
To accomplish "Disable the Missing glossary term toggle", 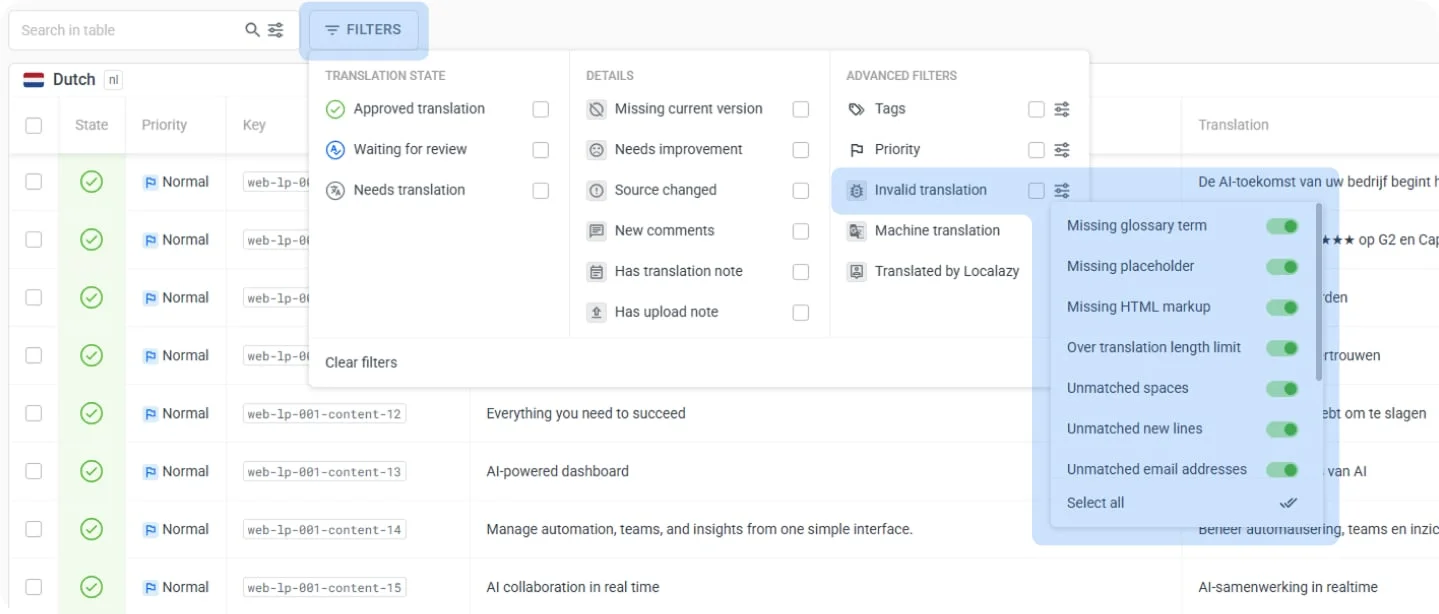I will click(x=1282, y=226).
